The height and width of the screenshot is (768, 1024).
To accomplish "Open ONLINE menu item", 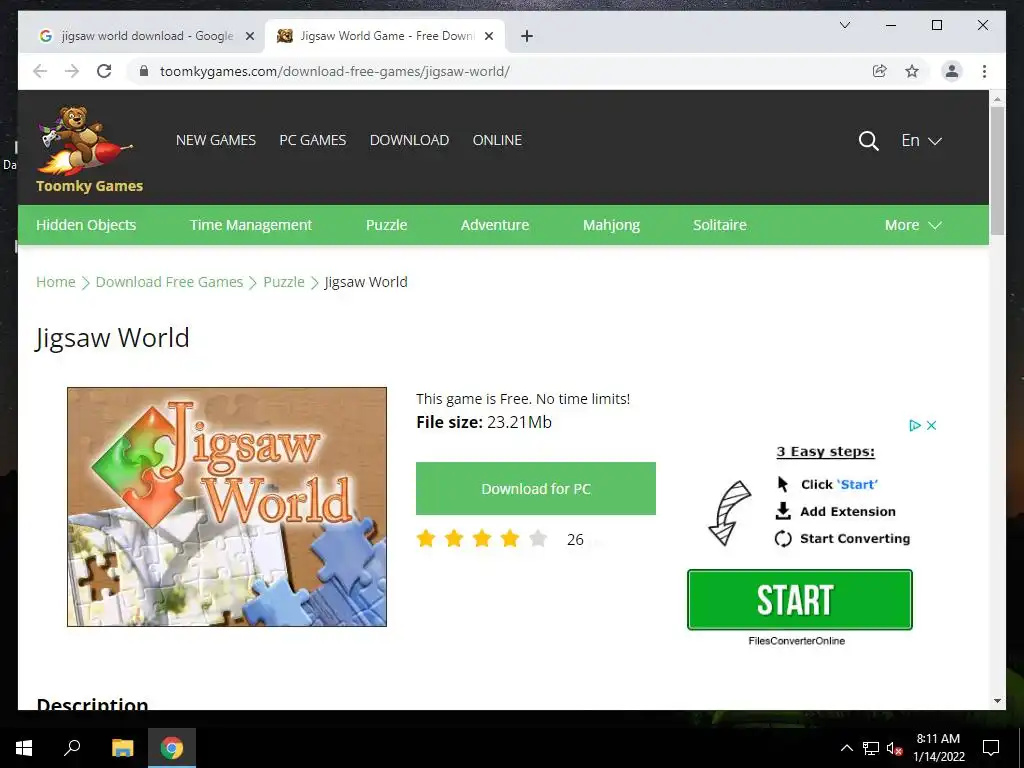I will click(x=497, y=140).
